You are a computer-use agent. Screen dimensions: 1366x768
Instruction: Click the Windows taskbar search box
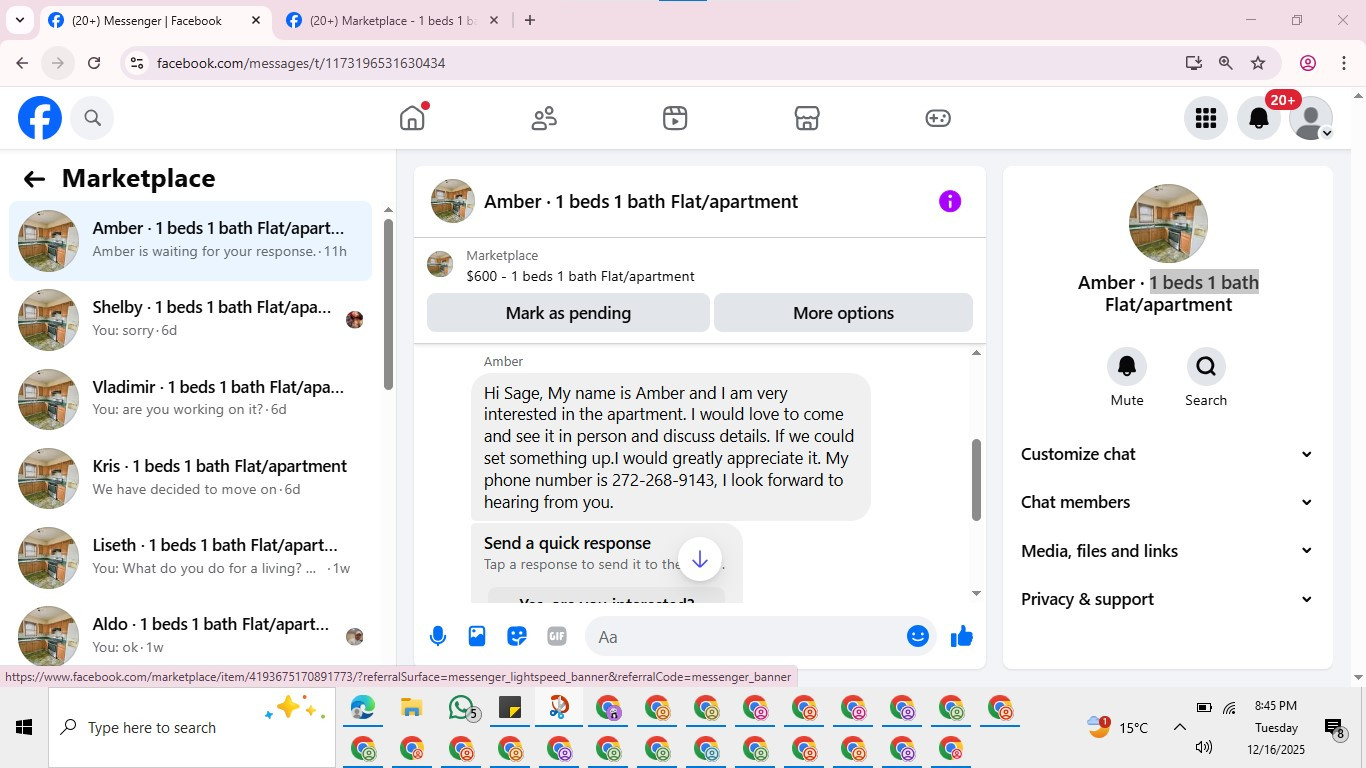coord(192,728)
